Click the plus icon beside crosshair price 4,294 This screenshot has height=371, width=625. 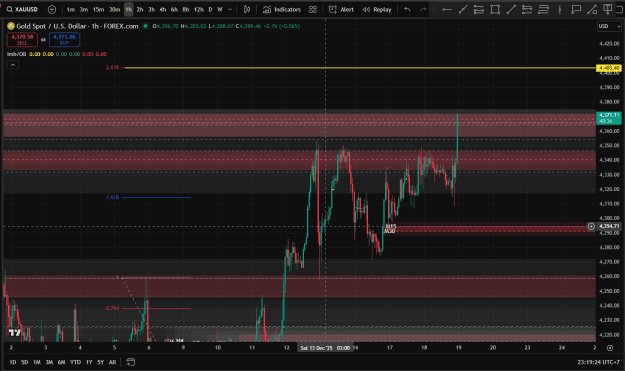tap(591, 226)
